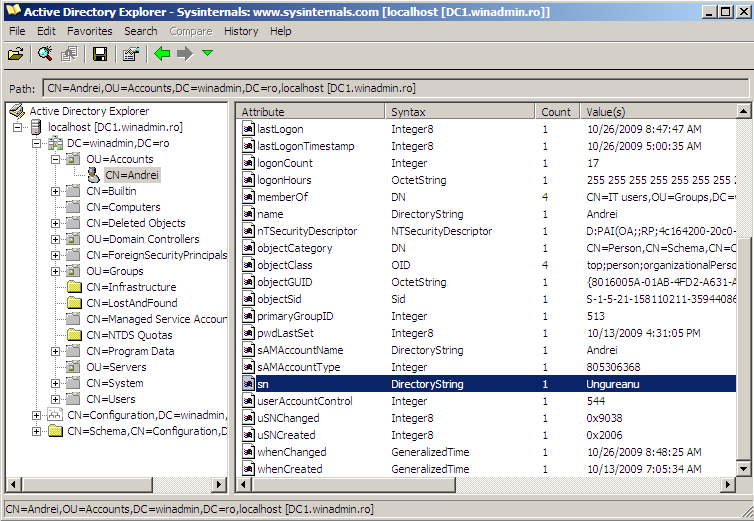The height and width of the screenshot is (521, 754).
Task: Expand the CN=Schema,CN=Configuration node
Action: [37, 432]
